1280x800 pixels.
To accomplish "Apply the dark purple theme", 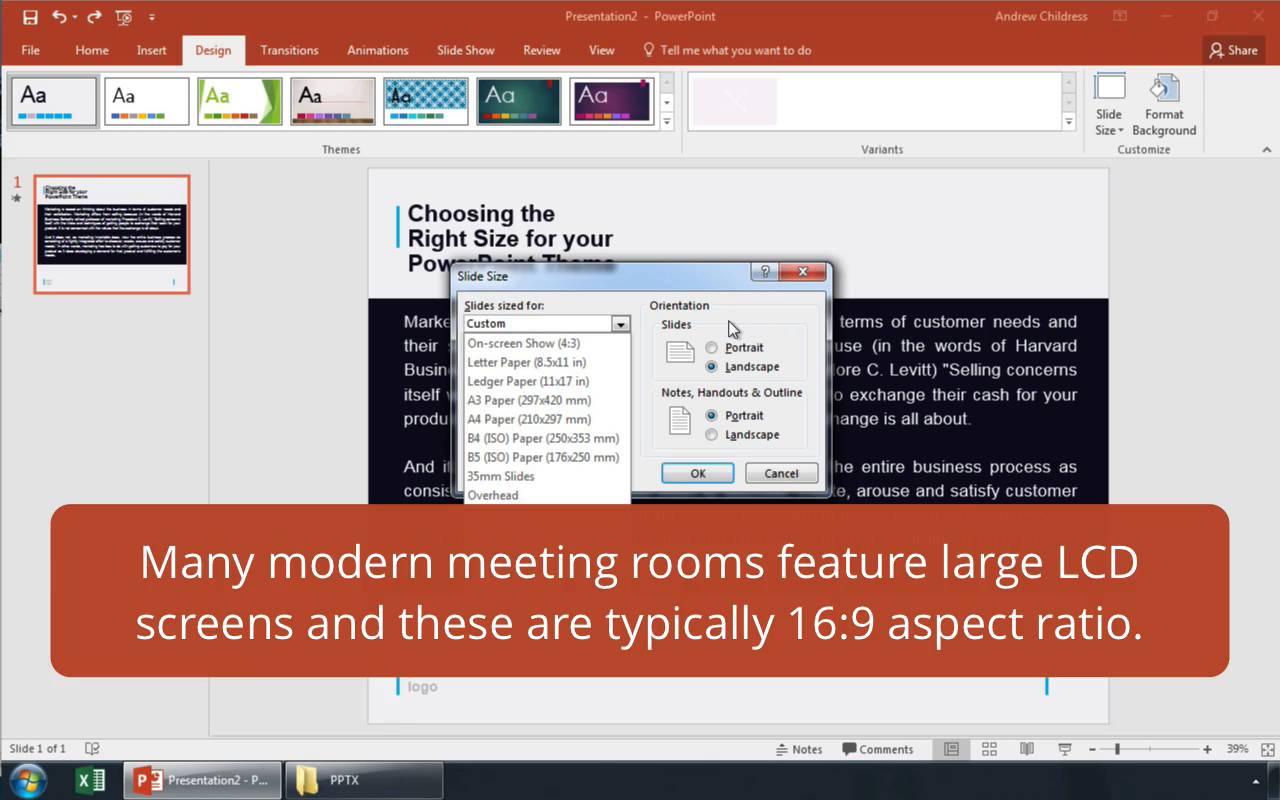I will (612, 101).
